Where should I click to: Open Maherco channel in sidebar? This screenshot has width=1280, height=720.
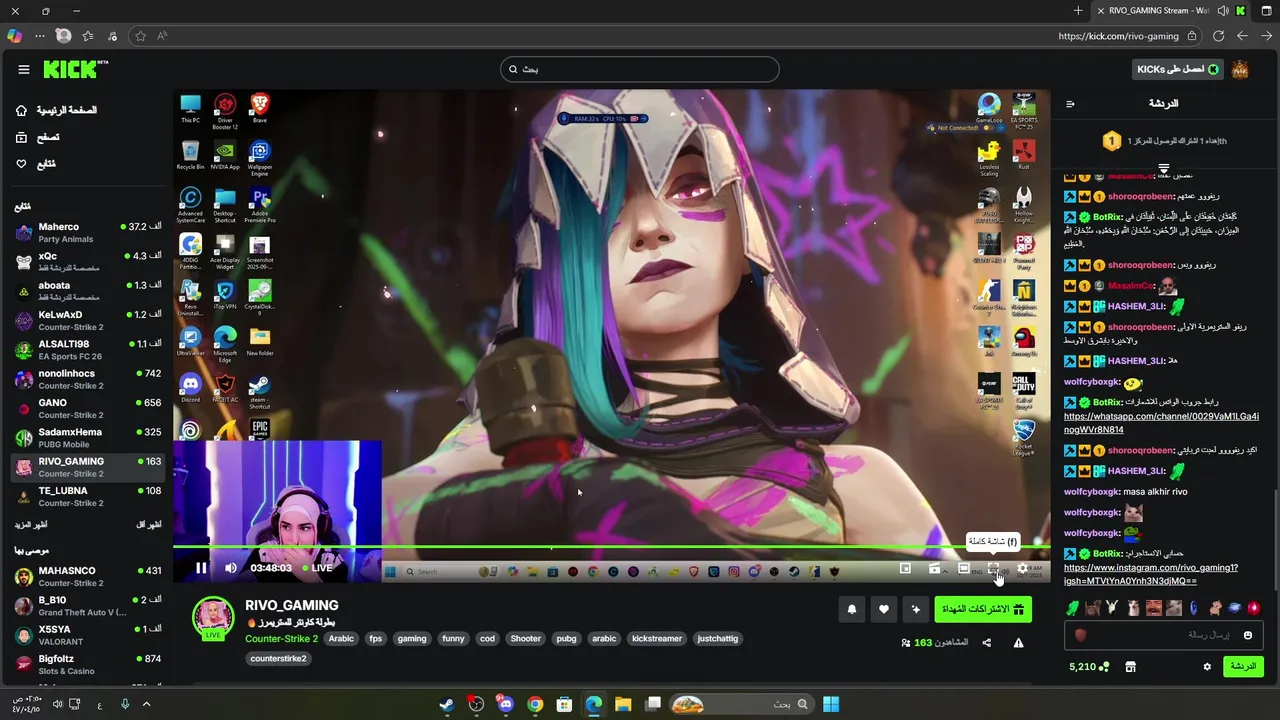click(x=88, y=233)
